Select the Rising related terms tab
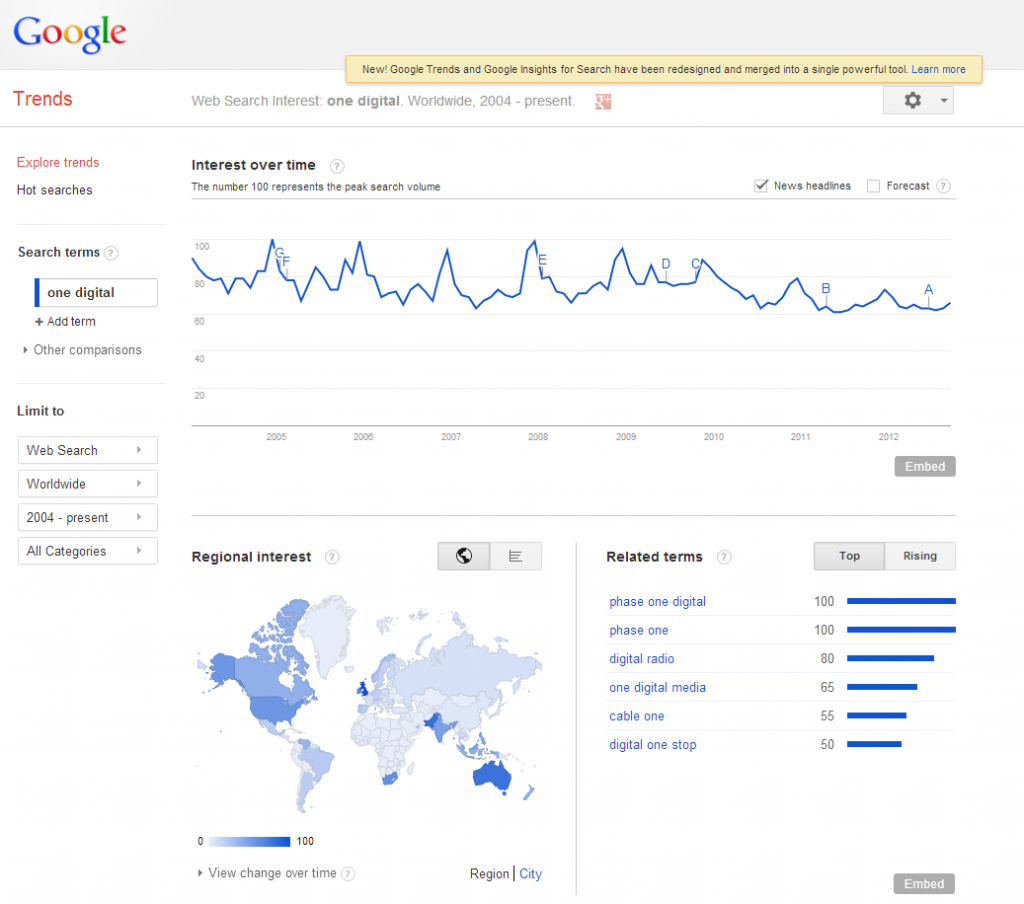The image size is (1024, 904). click(920, 556)
